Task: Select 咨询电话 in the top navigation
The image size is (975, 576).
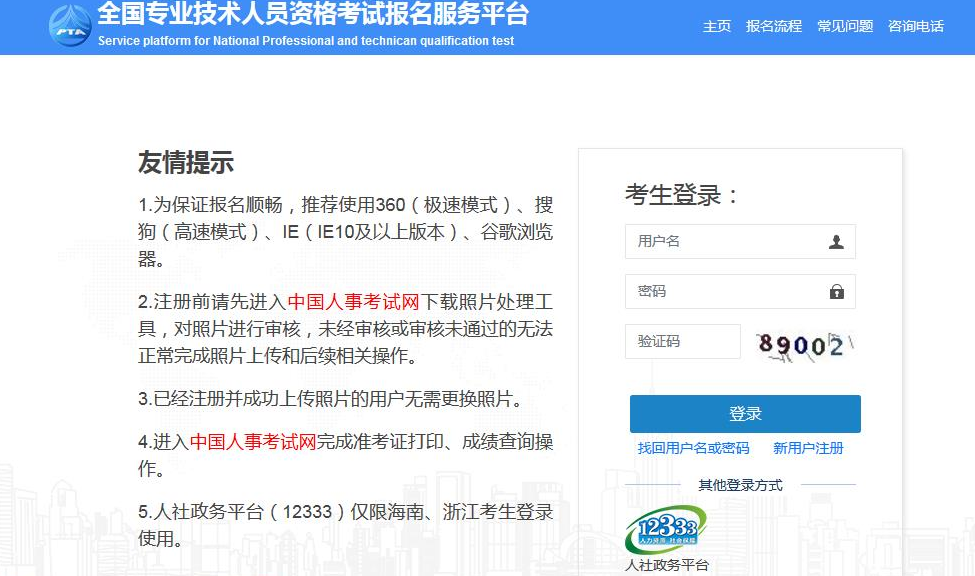Action: click(916, 26)
